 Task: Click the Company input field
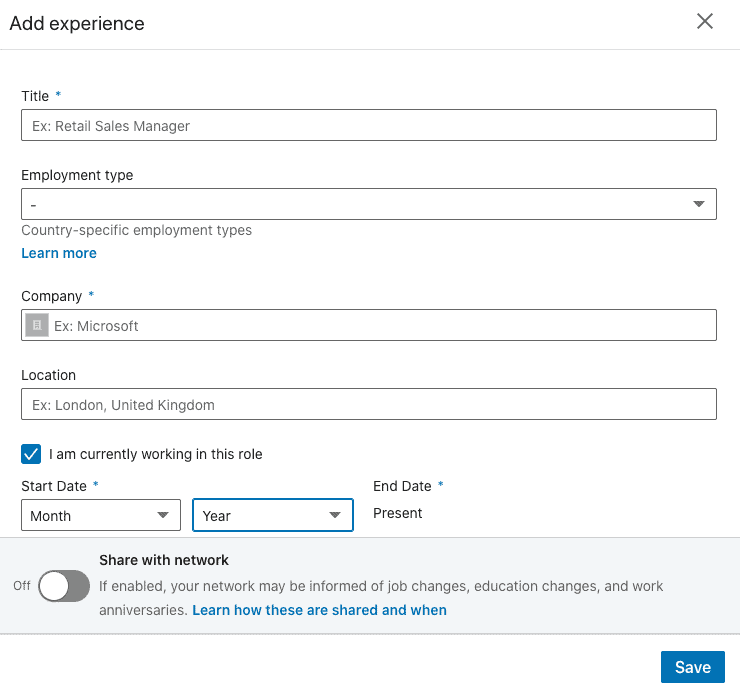[369, 325]
